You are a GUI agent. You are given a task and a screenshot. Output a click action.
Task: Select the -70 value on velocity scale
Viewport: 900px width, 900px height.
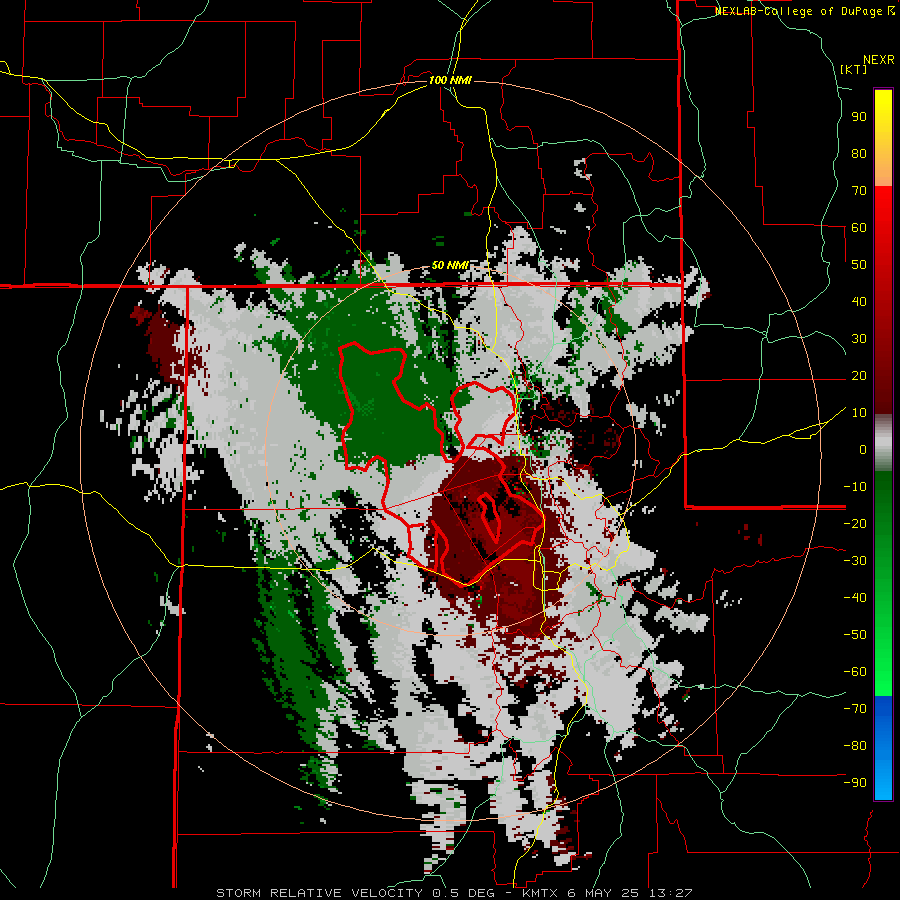tap(855, 709)
